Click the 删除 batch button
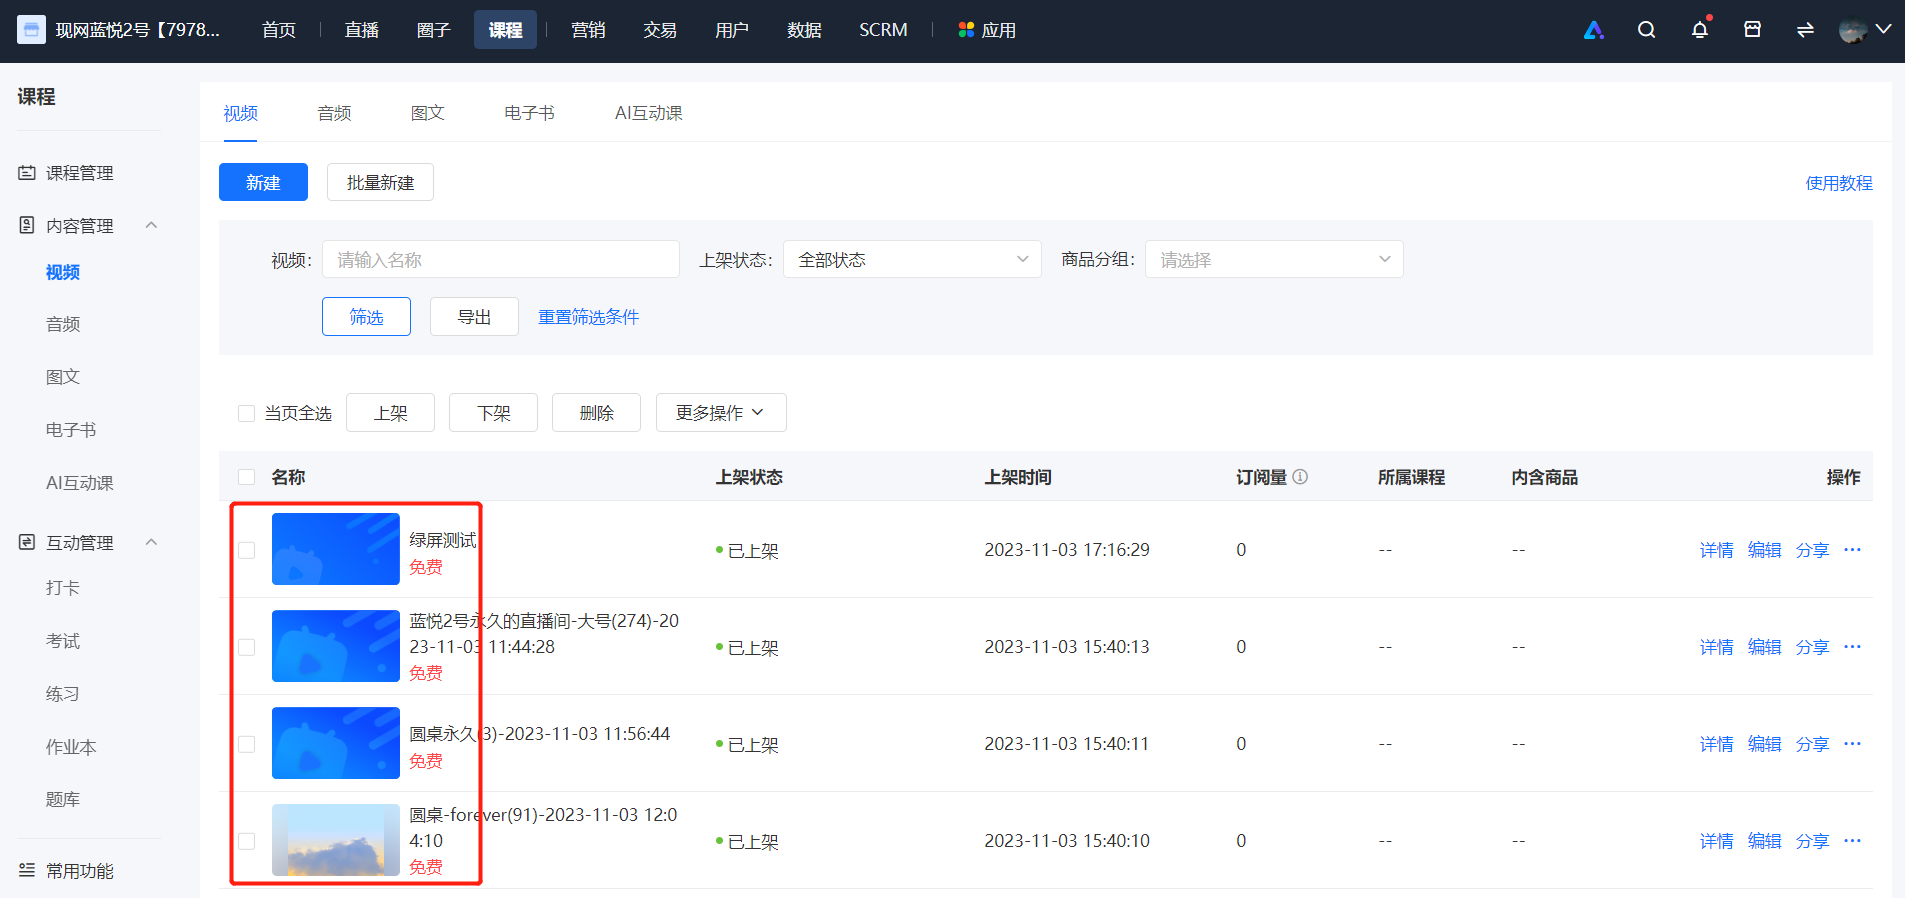The width and height of the screenshot is (1905, 898). pos(596,413)
